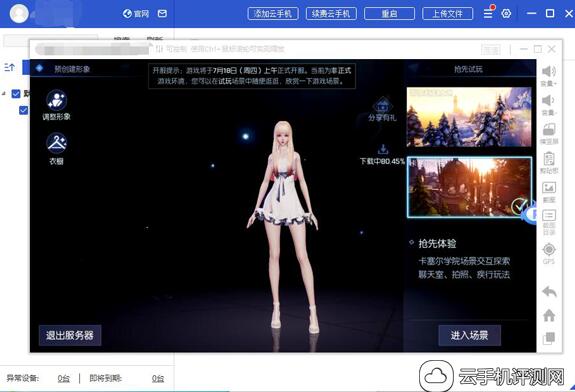Open the 官网 official site link
Viewport: 575px width, 392px height.
(x=136, y=14)
